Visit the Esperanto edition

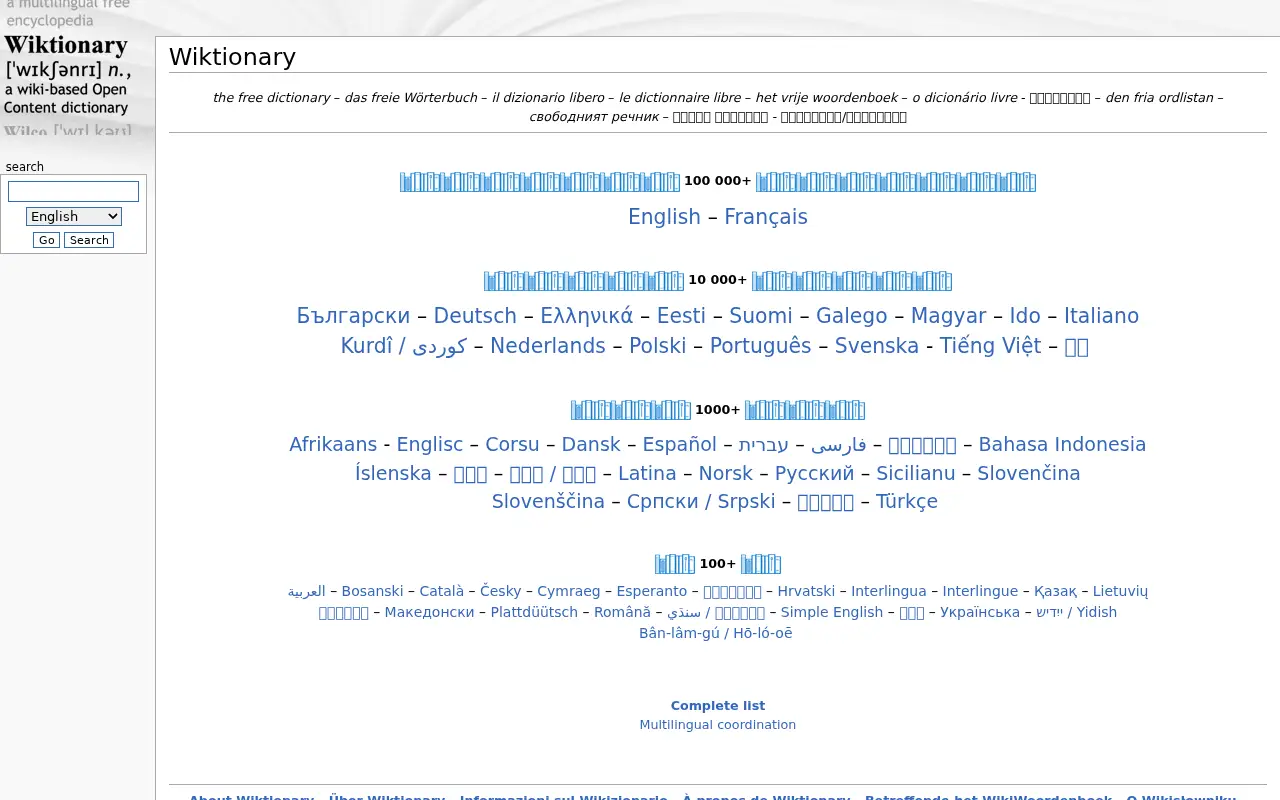click(652, 592)
